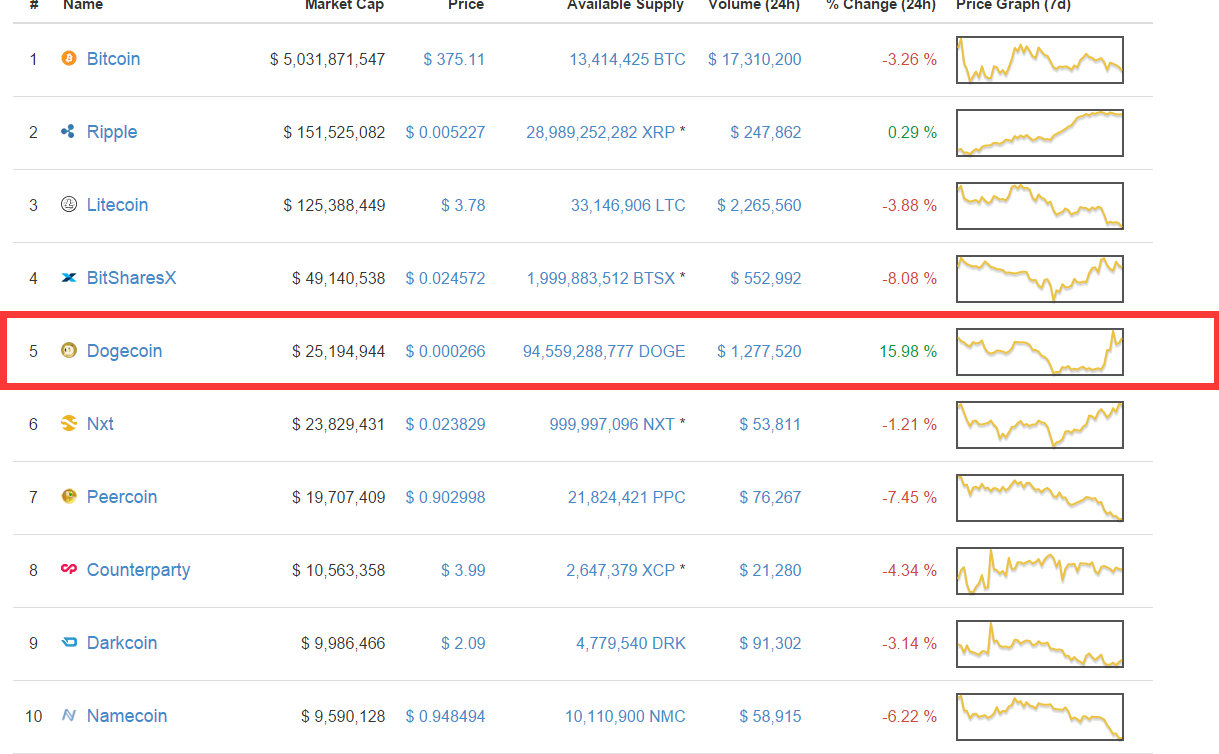Screen dimensions: 1219x754
Task: Open supply 28,989,252,282 XRP link
Action: tap(600, 132)
